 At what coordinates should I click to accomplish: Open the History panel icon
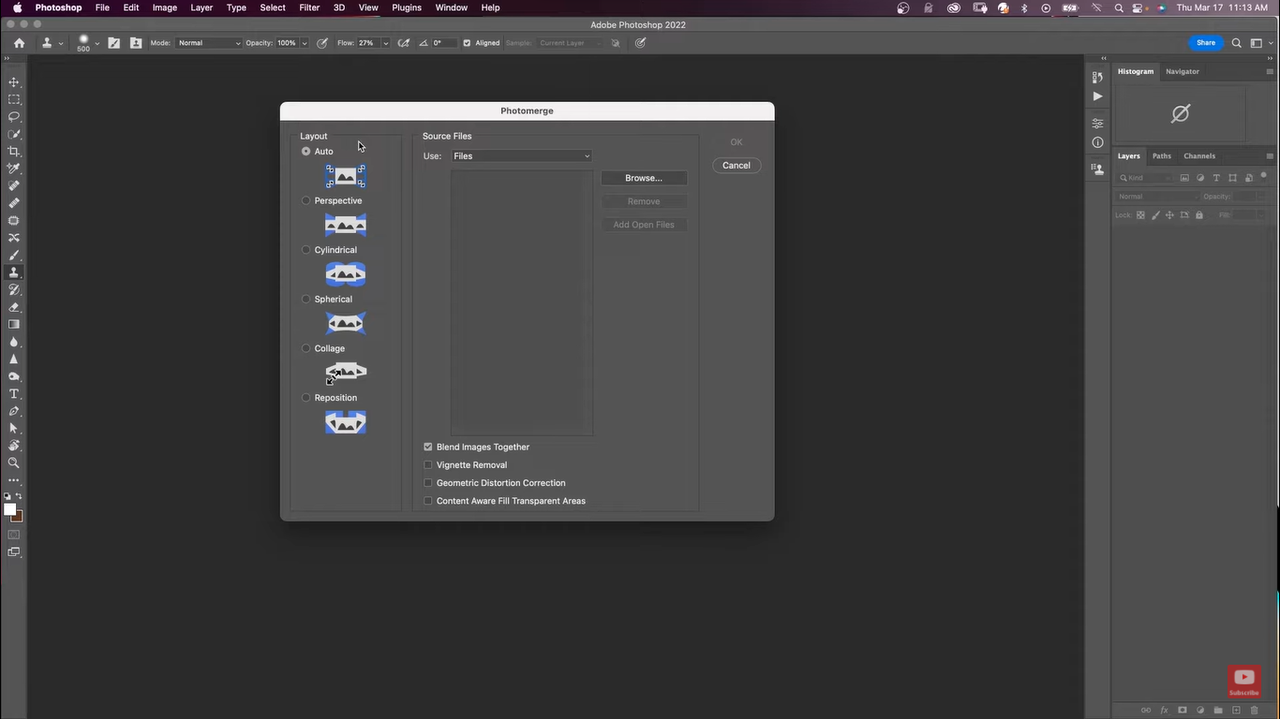pyautogui.click(x=1097, y=76)
